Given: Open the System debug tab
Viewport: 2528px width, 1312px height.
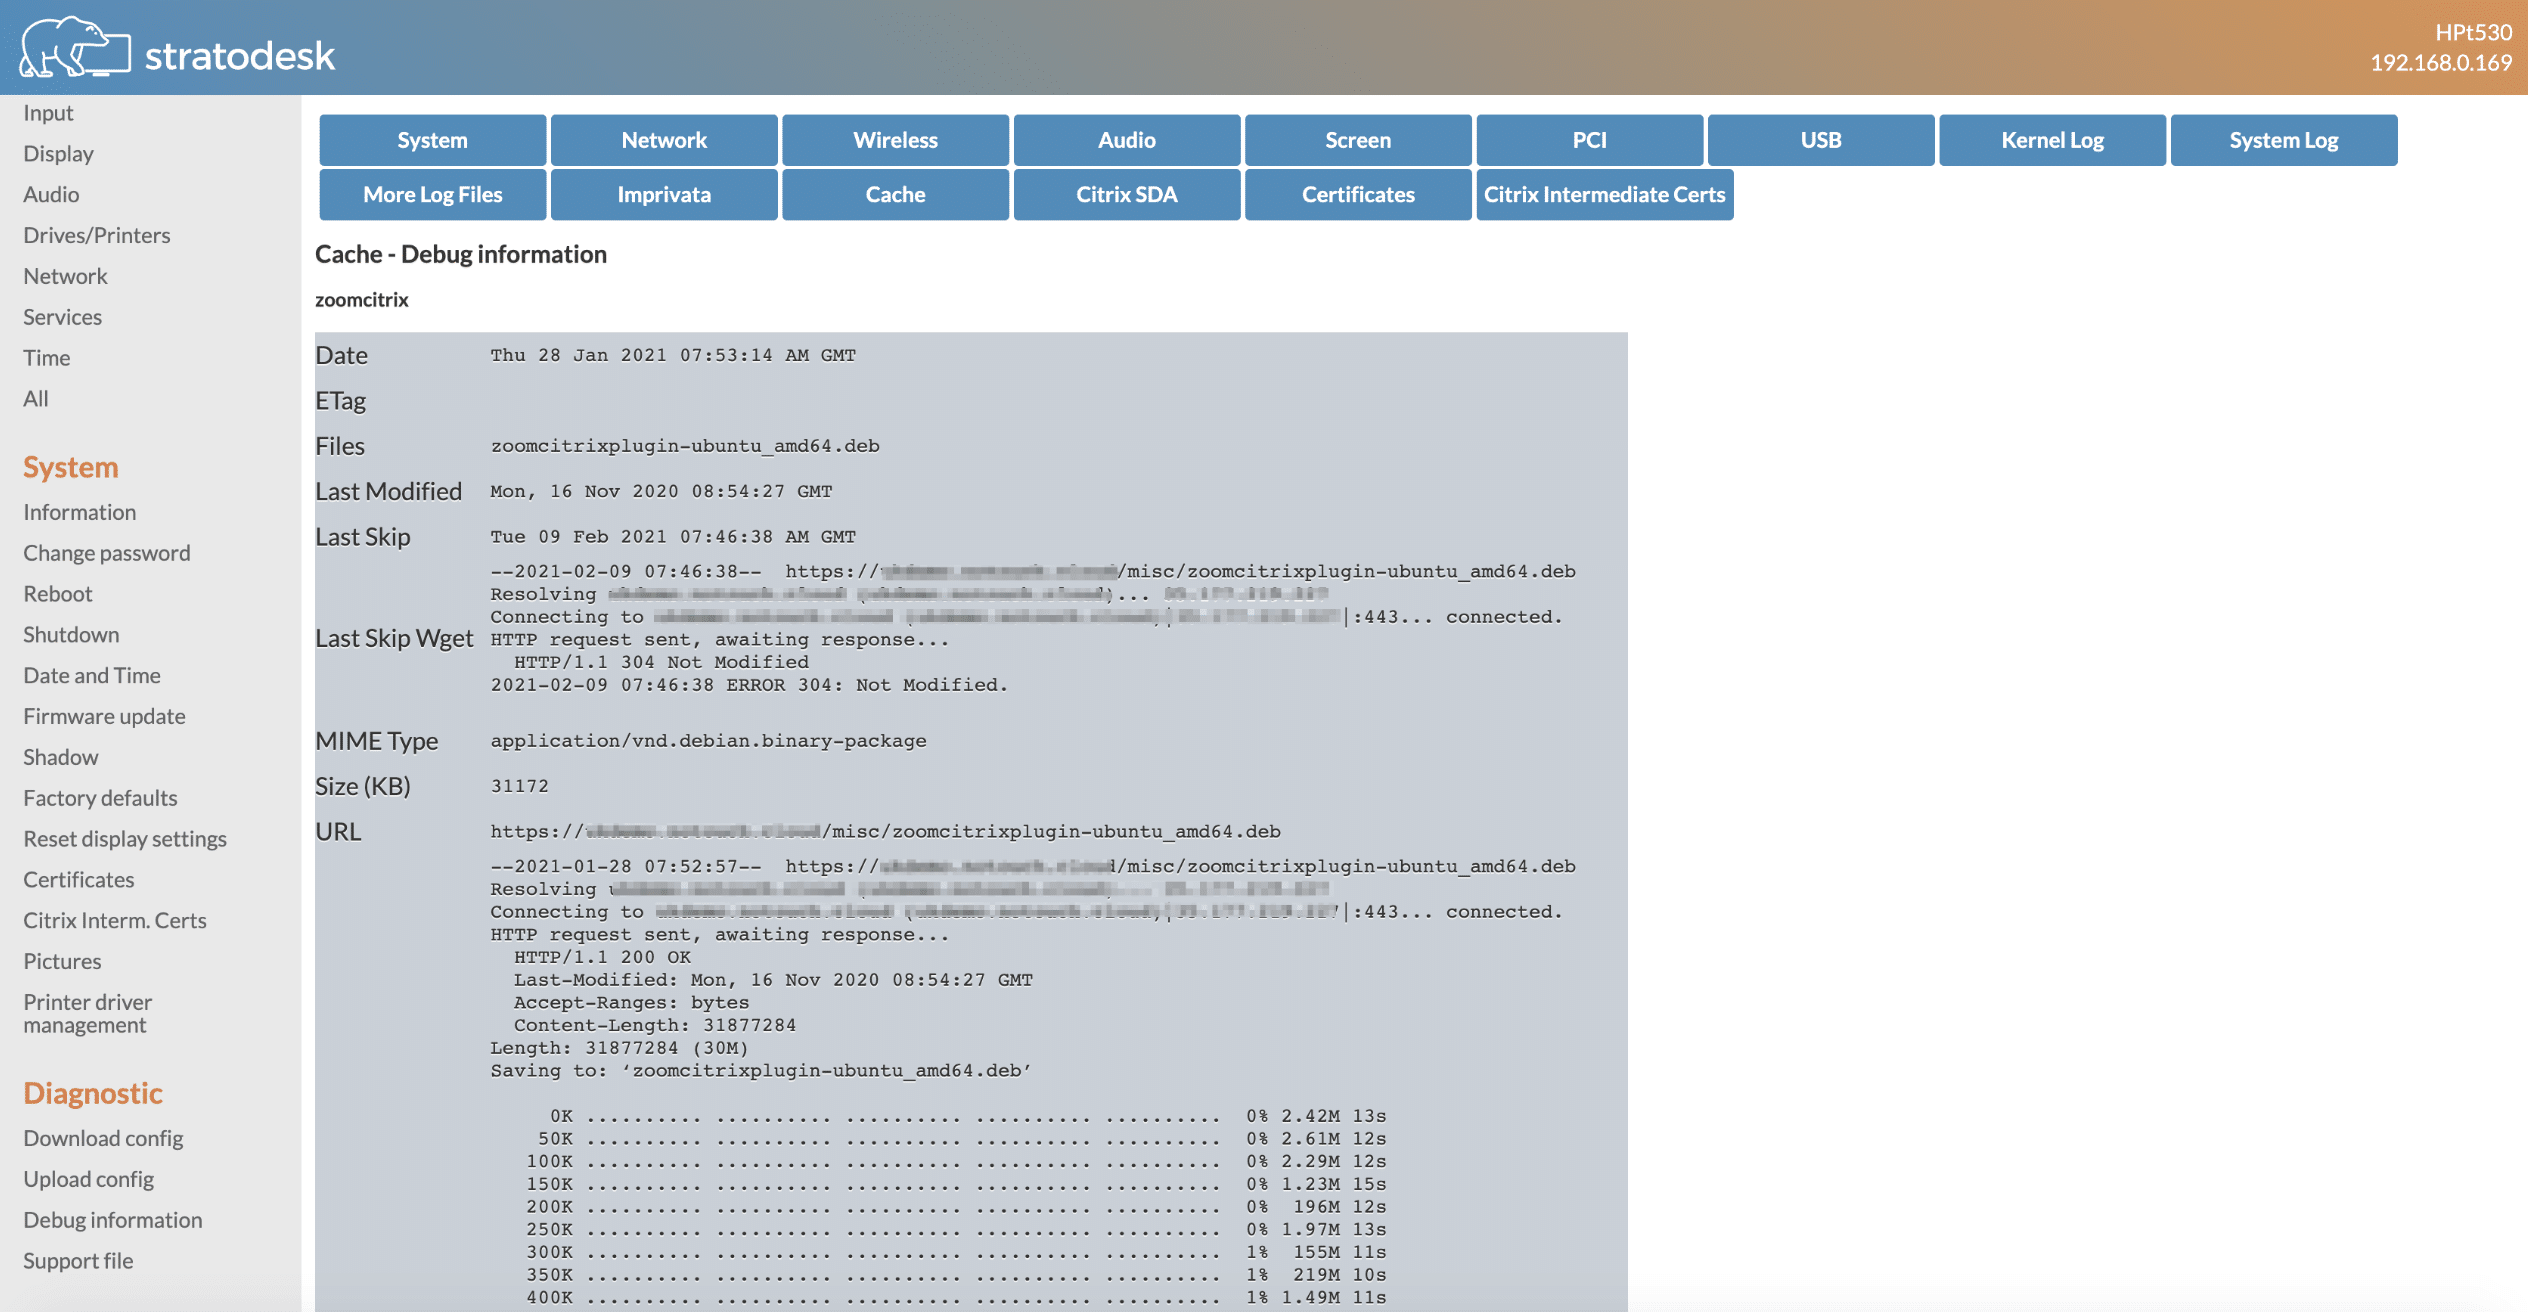Looking at the screenshot, I should (432, 140).
